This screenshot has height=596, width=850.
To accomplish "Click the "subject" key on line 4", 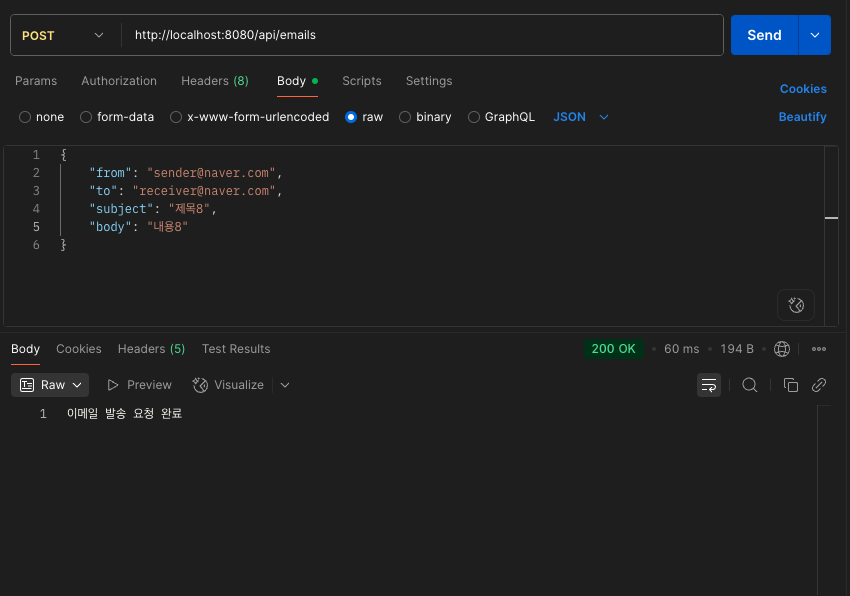I will point(121,209).
